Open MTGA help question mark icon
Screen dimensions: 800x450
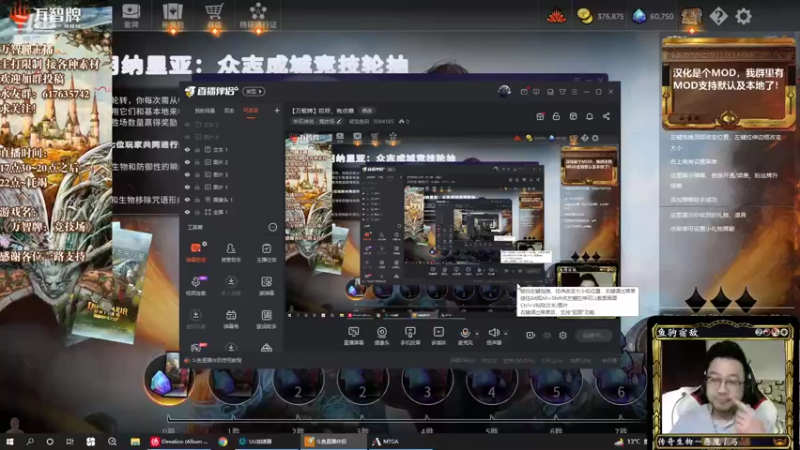point(718,16)
